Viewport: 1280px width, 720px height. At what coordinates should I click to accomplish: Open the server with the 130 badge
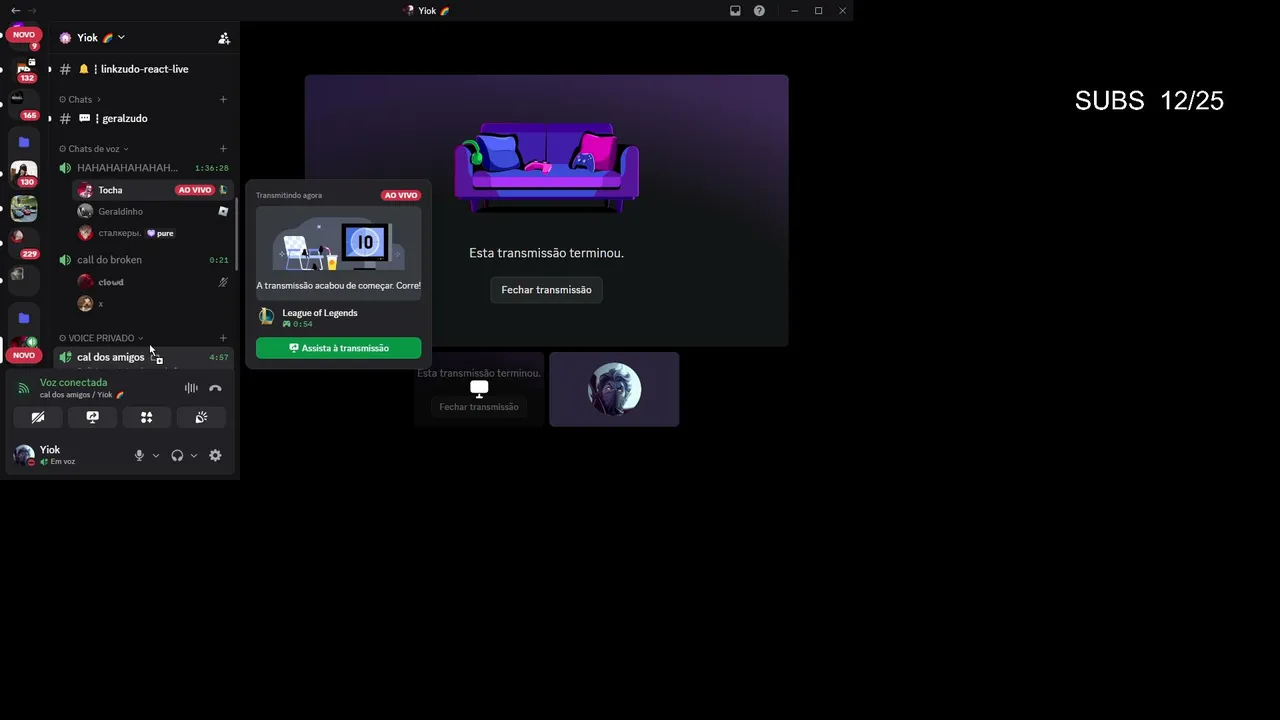(x=24, y=174)
